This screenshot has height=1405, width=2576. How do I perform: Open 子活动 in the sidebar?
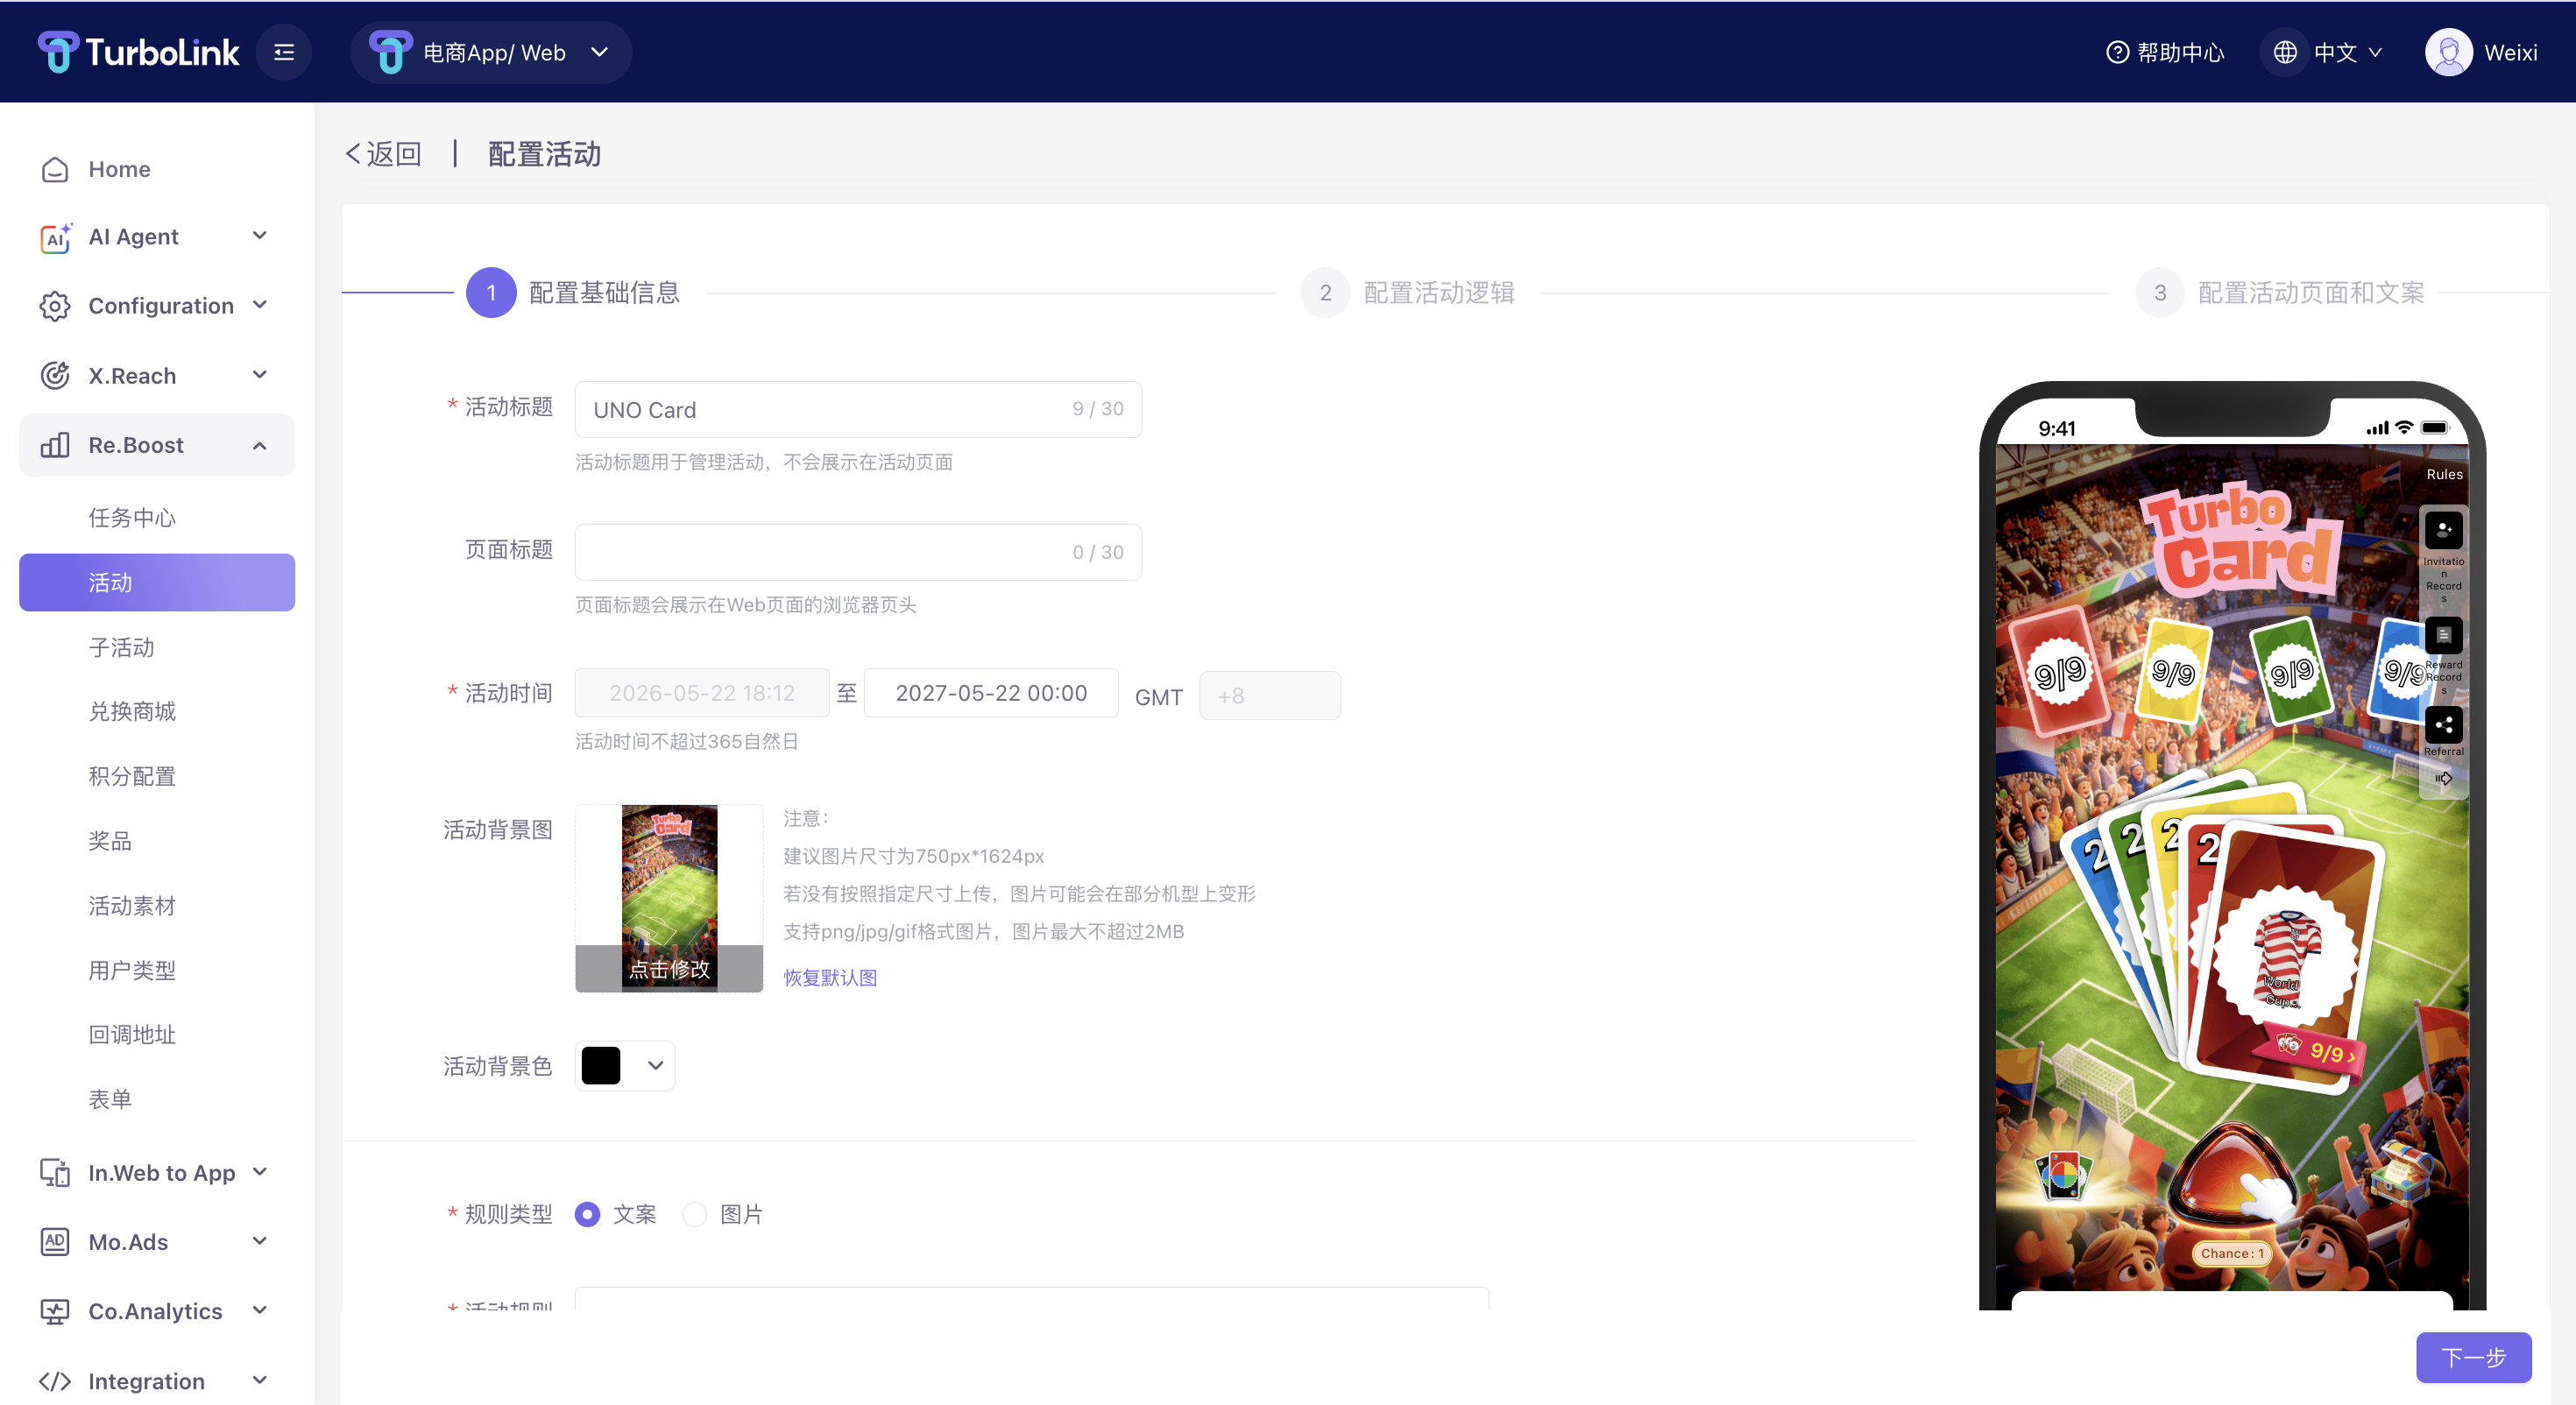[x=121, y=647]
